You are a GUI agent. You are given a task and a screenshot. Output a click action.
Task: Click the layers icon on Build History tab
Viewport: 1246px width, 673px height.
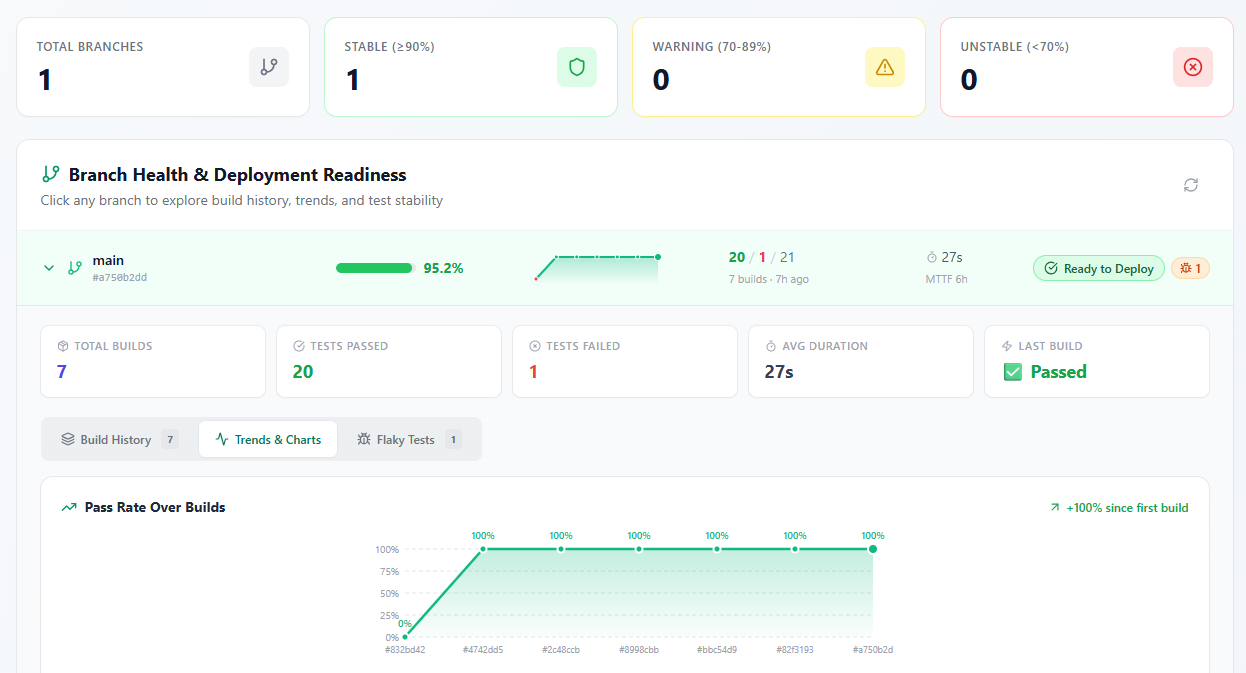pyautogui.click(x=68, y=439)
